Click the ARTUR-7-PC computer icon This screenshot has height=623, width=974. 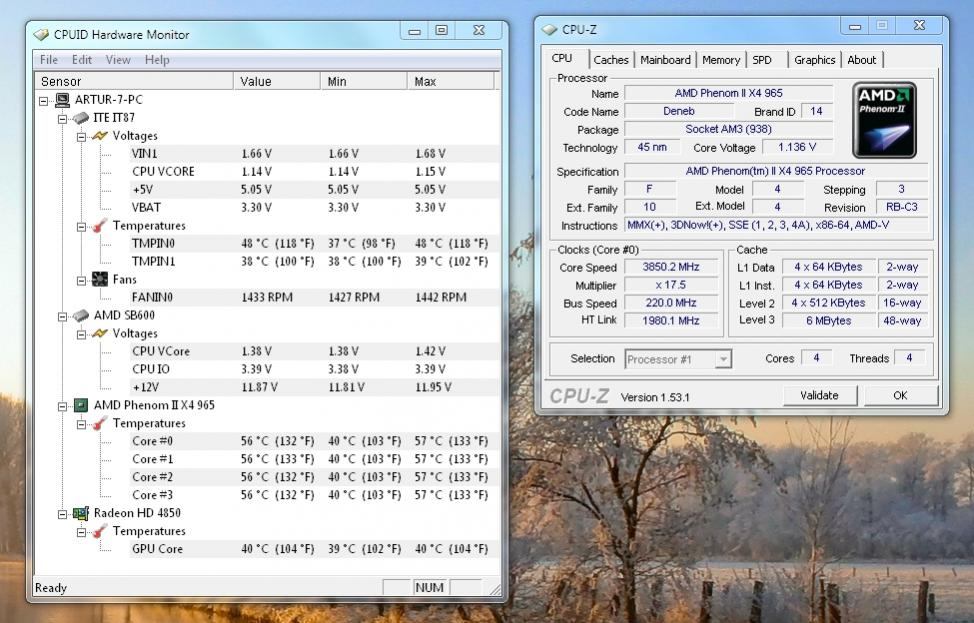[63, 99]
